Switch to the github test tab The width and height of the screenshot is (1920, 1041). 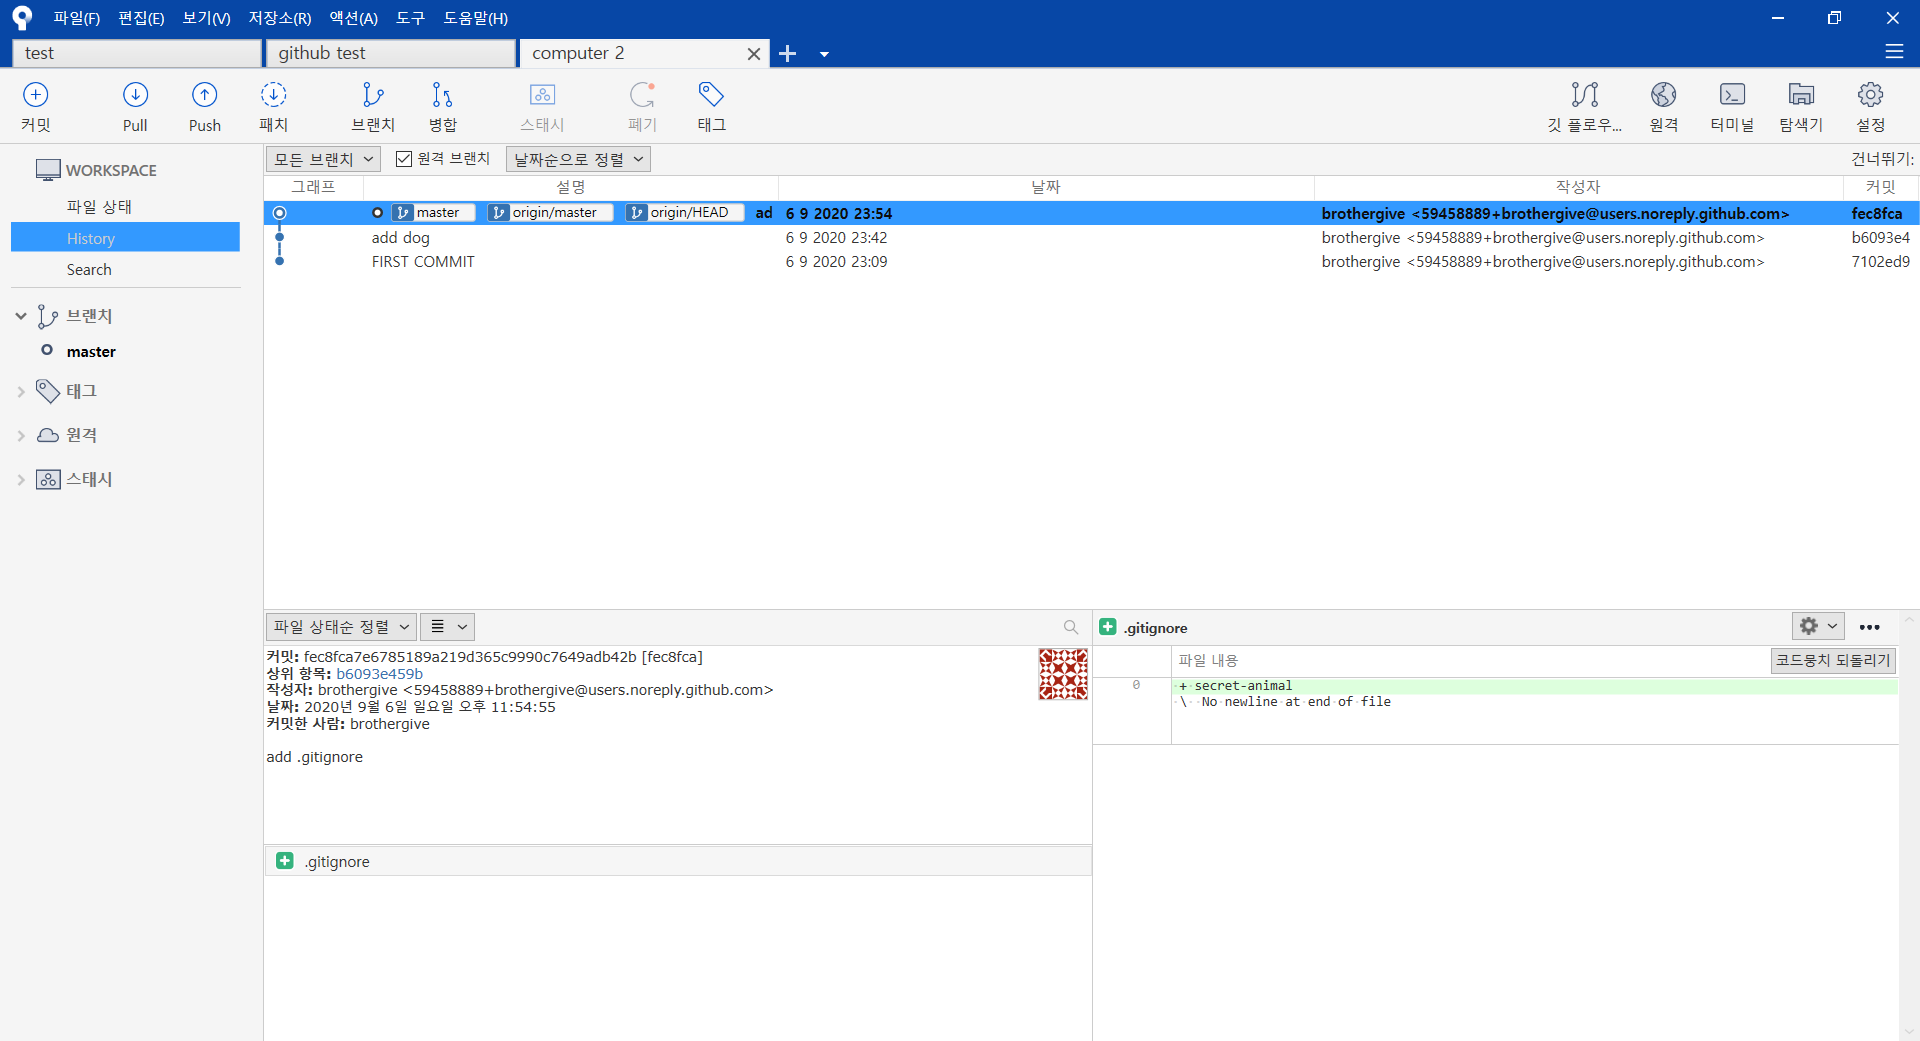point(391,53)
